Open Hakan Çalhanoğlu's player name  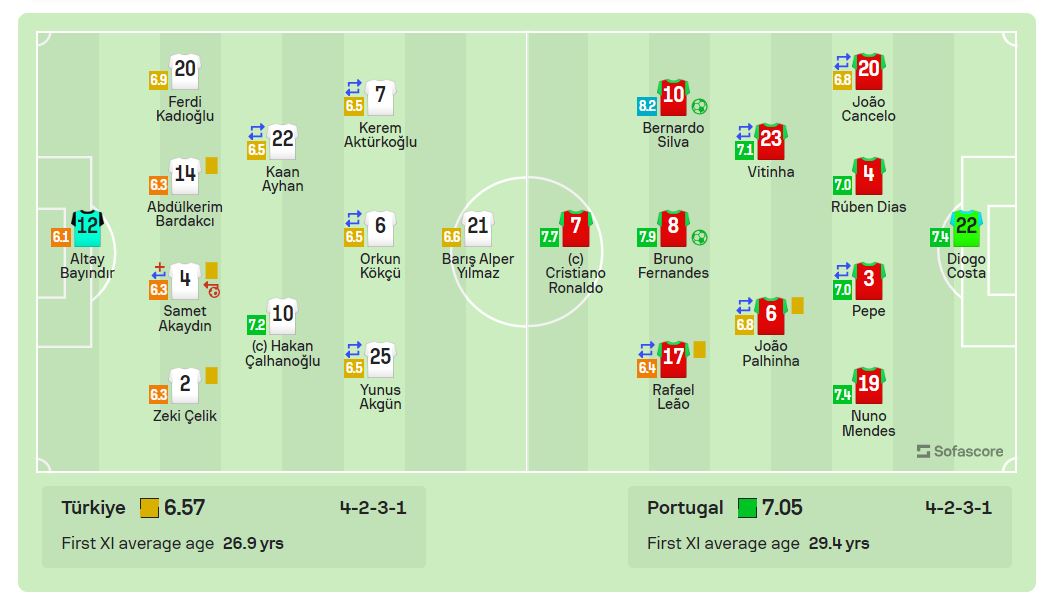[283, 353]
